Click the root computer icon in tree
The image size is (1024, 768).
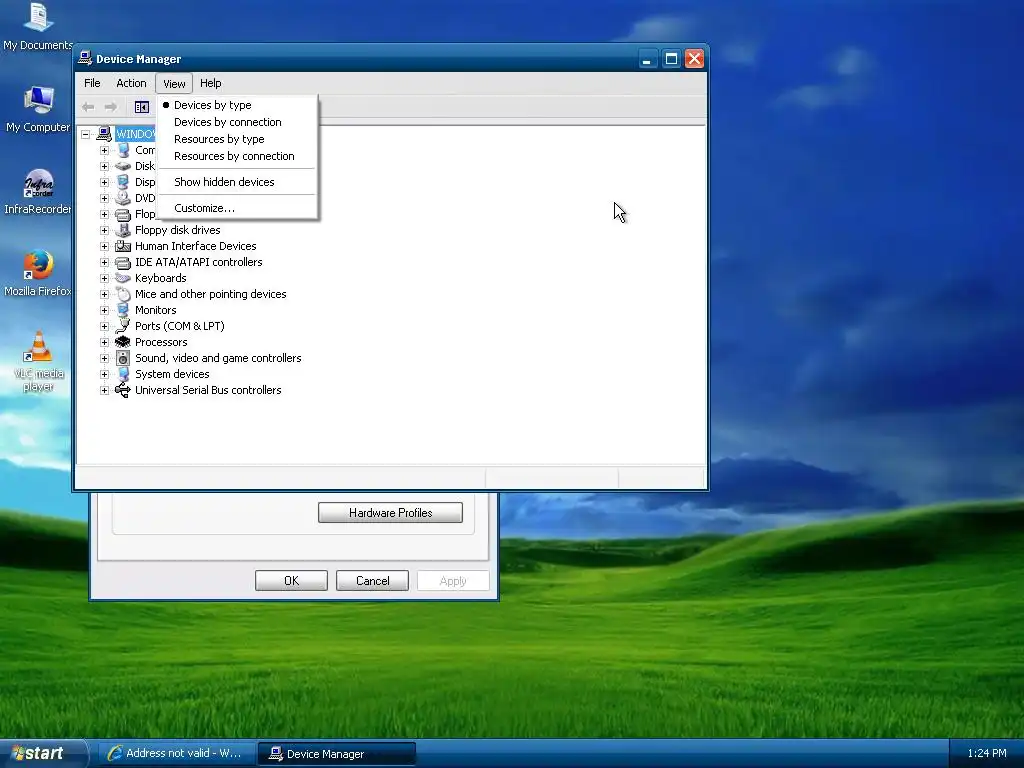tap(104, 134)
